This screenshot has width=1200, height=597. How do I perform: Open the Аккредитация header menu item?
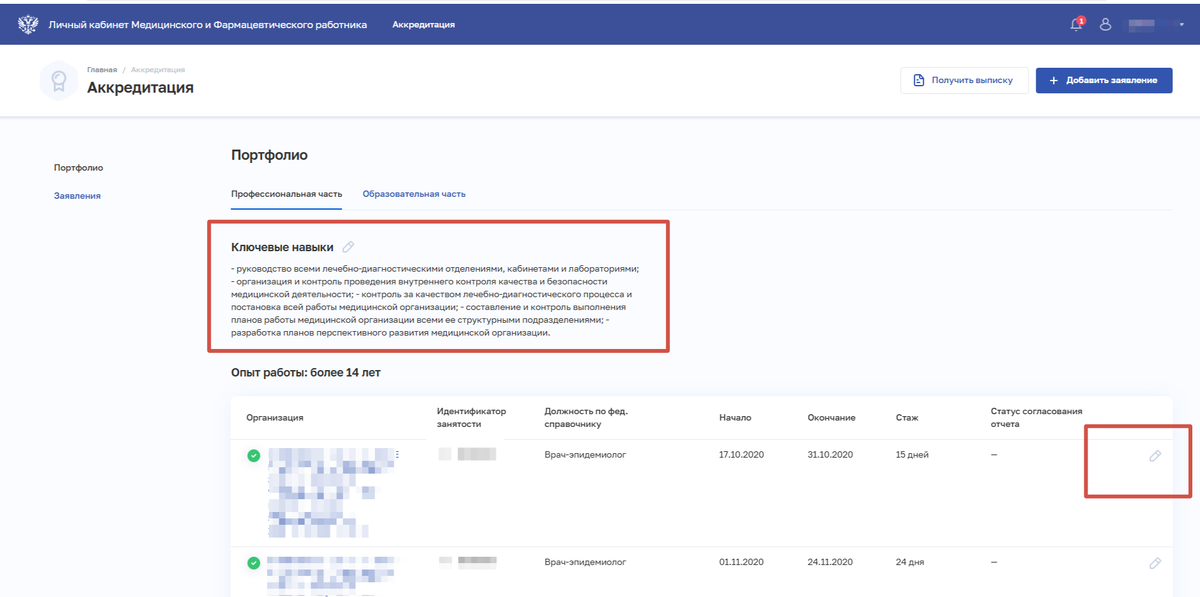tap(423, 24)
